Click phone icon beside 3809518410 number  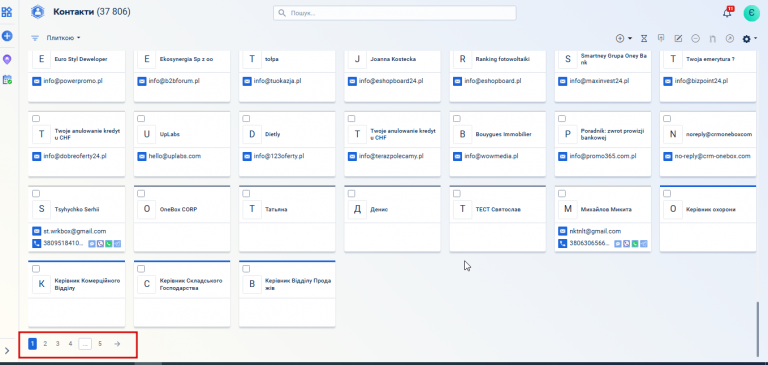pyautogui.click(x=36, y=243)
